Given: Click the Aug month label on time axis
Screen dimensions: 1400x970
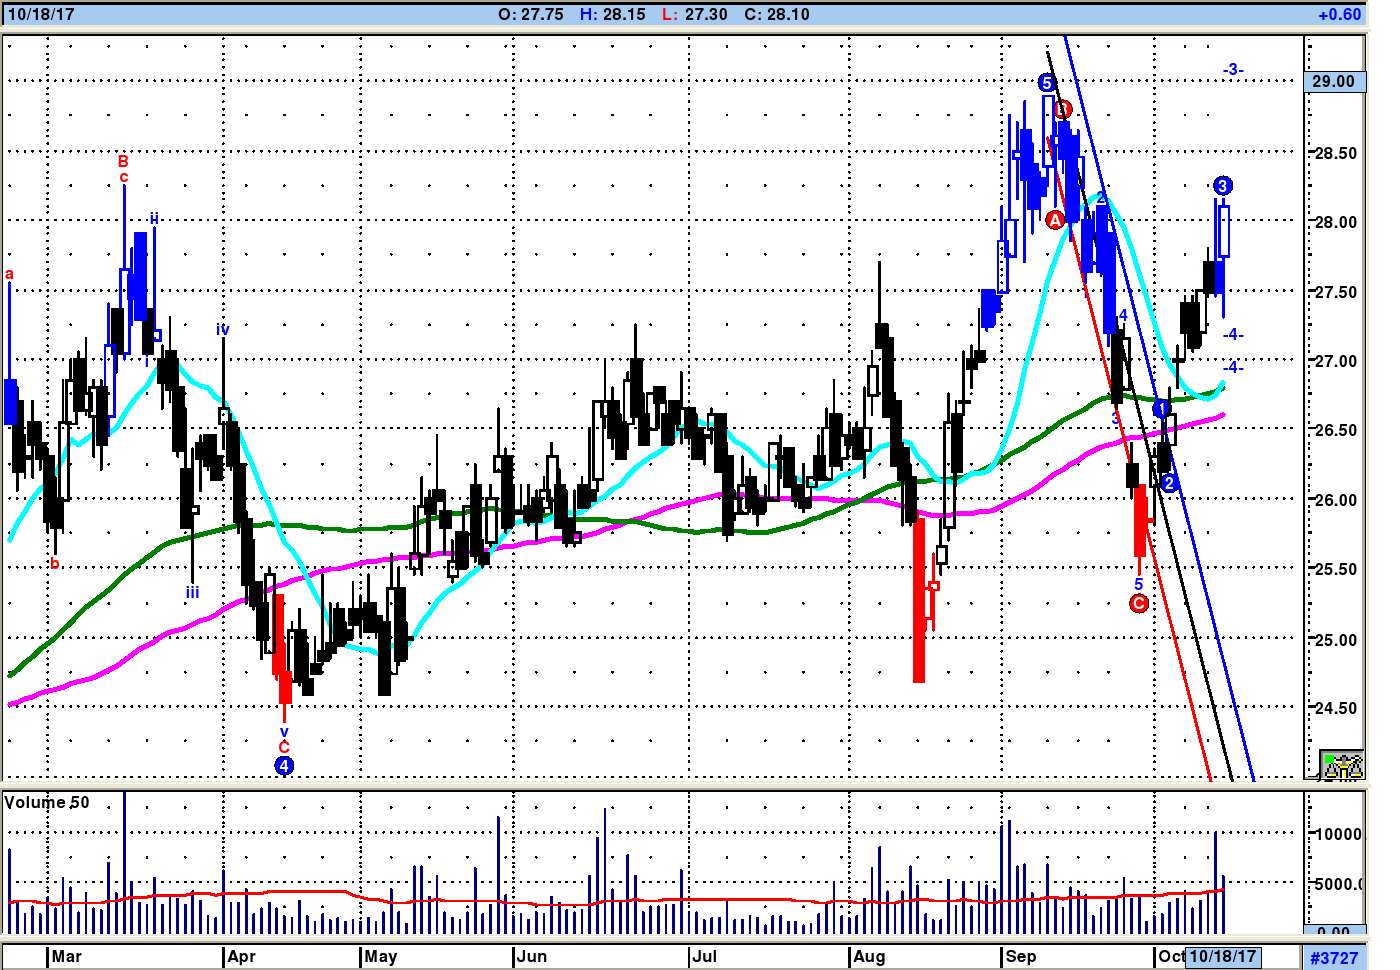Looking at the screenshot, I should click(x=869, y=956).
